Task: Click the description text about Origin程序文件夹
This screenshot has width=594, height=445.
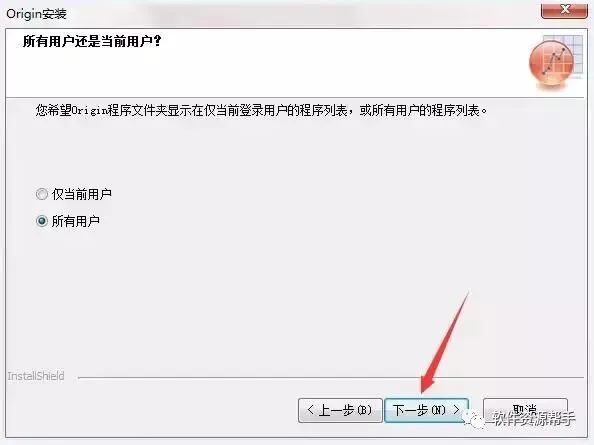Action: pos(261,111)
